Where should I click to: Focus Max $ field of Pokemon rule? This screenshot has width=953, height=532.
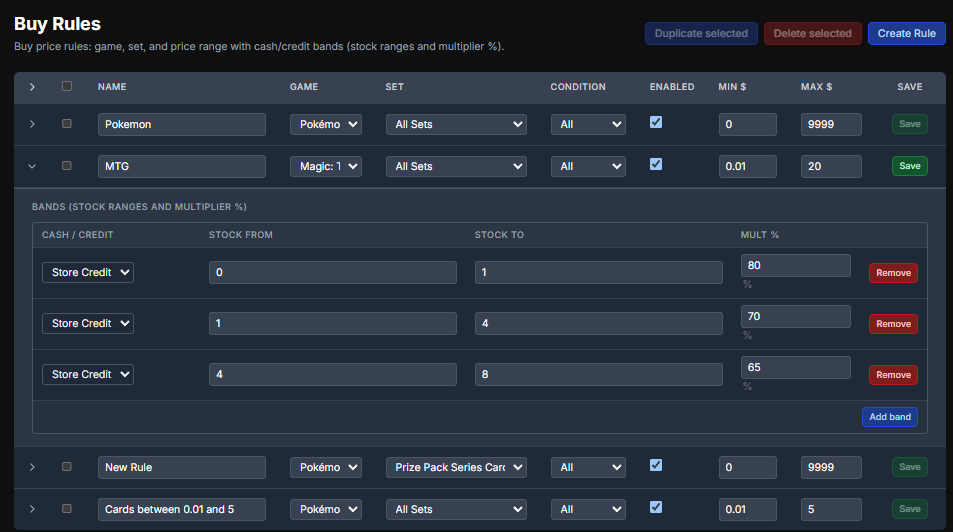(831, 124)
